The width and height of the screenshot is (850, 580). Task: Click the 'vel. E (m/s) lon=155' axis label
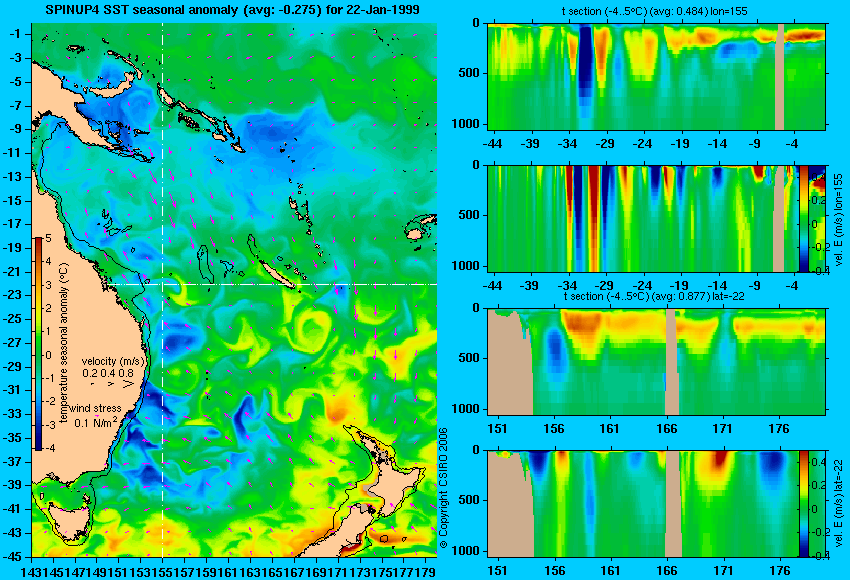tap(839, 220)
